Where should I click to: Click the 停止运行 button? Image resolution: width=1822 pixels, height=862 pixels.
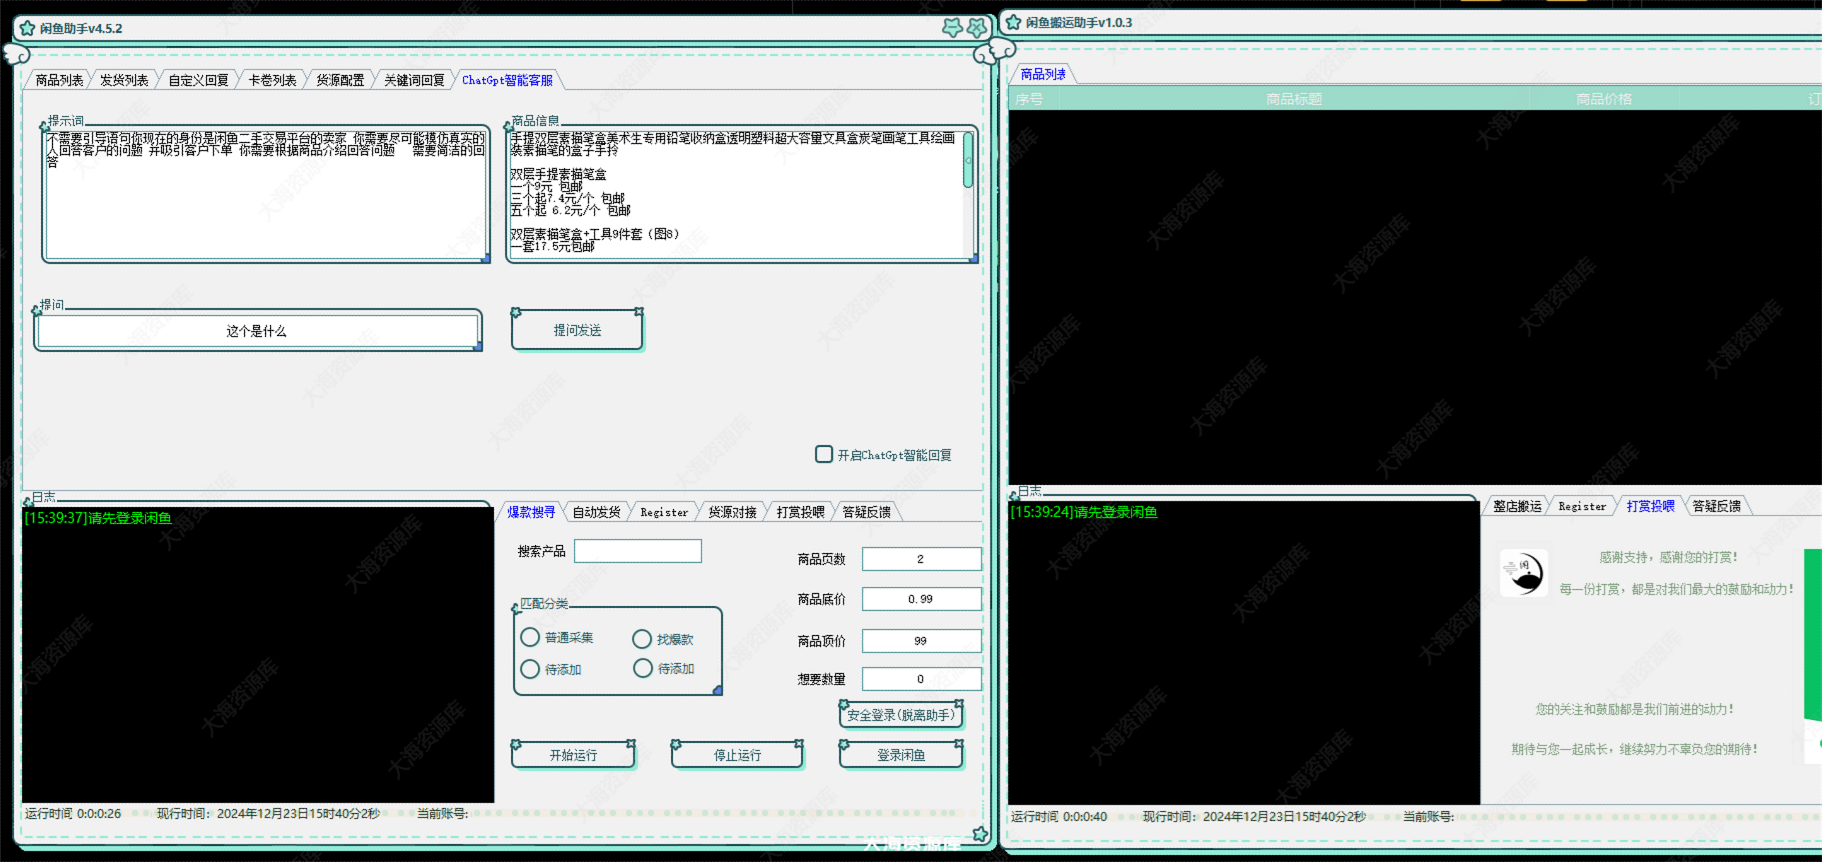[x=737, y=755]
